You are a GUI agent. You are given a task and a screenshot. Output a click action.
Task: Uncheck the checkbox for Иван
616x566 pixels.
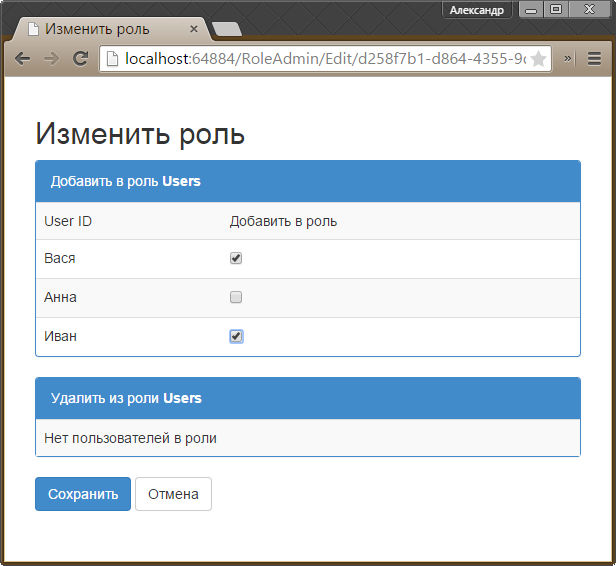point(236,336)
